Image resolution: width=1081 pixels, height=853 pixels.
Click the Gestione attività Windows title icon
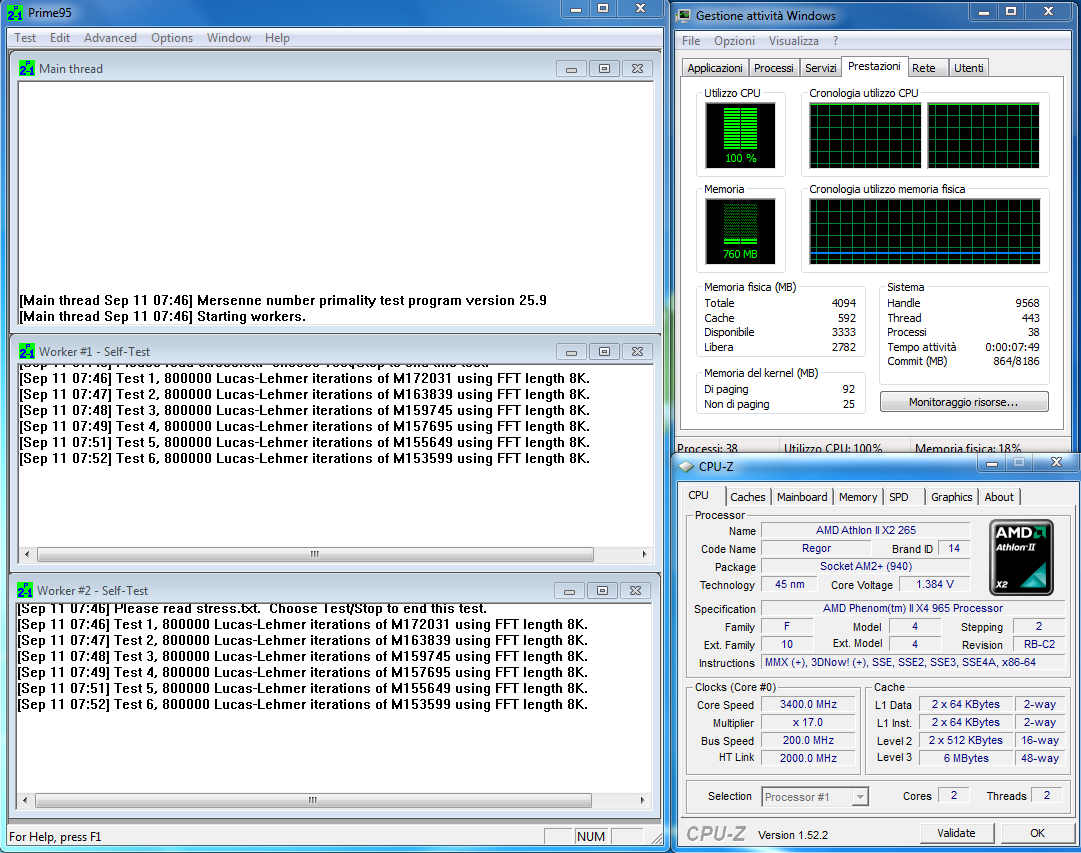pos(684,15)
